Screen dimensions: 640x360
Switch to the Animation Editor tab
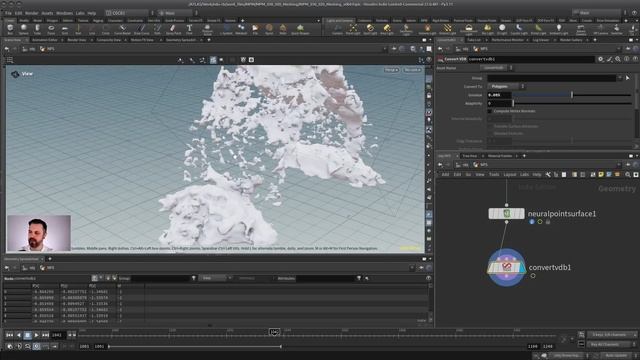point(44,40)
